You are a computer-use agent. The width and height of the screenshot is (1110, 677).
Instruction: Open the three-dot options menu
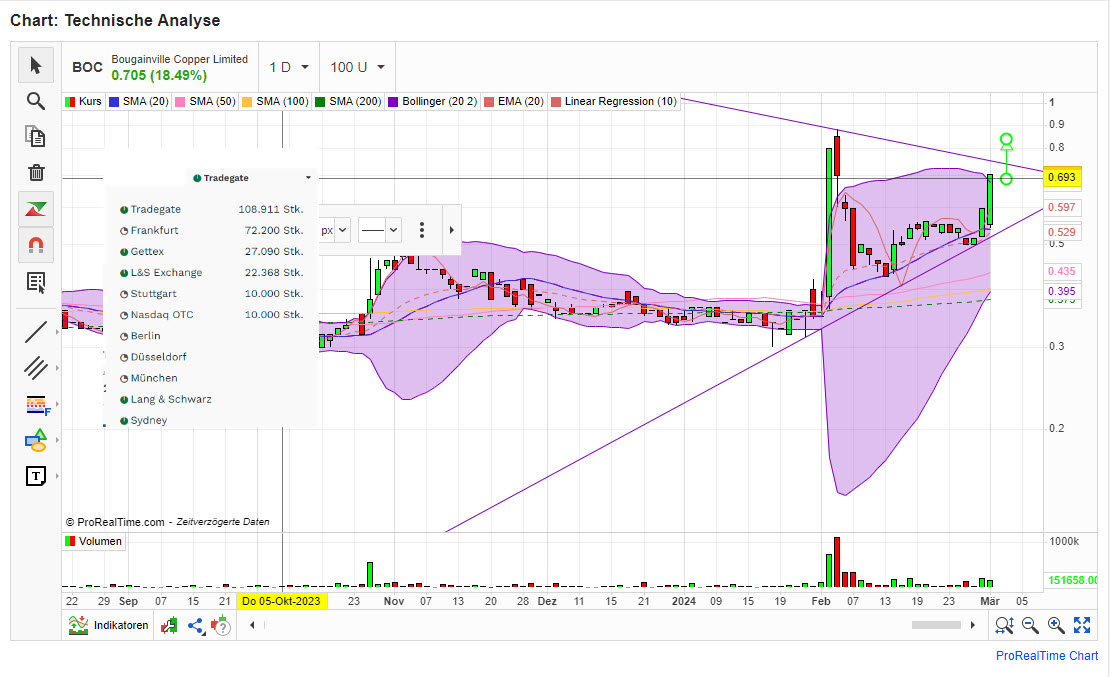coord(422,230)
